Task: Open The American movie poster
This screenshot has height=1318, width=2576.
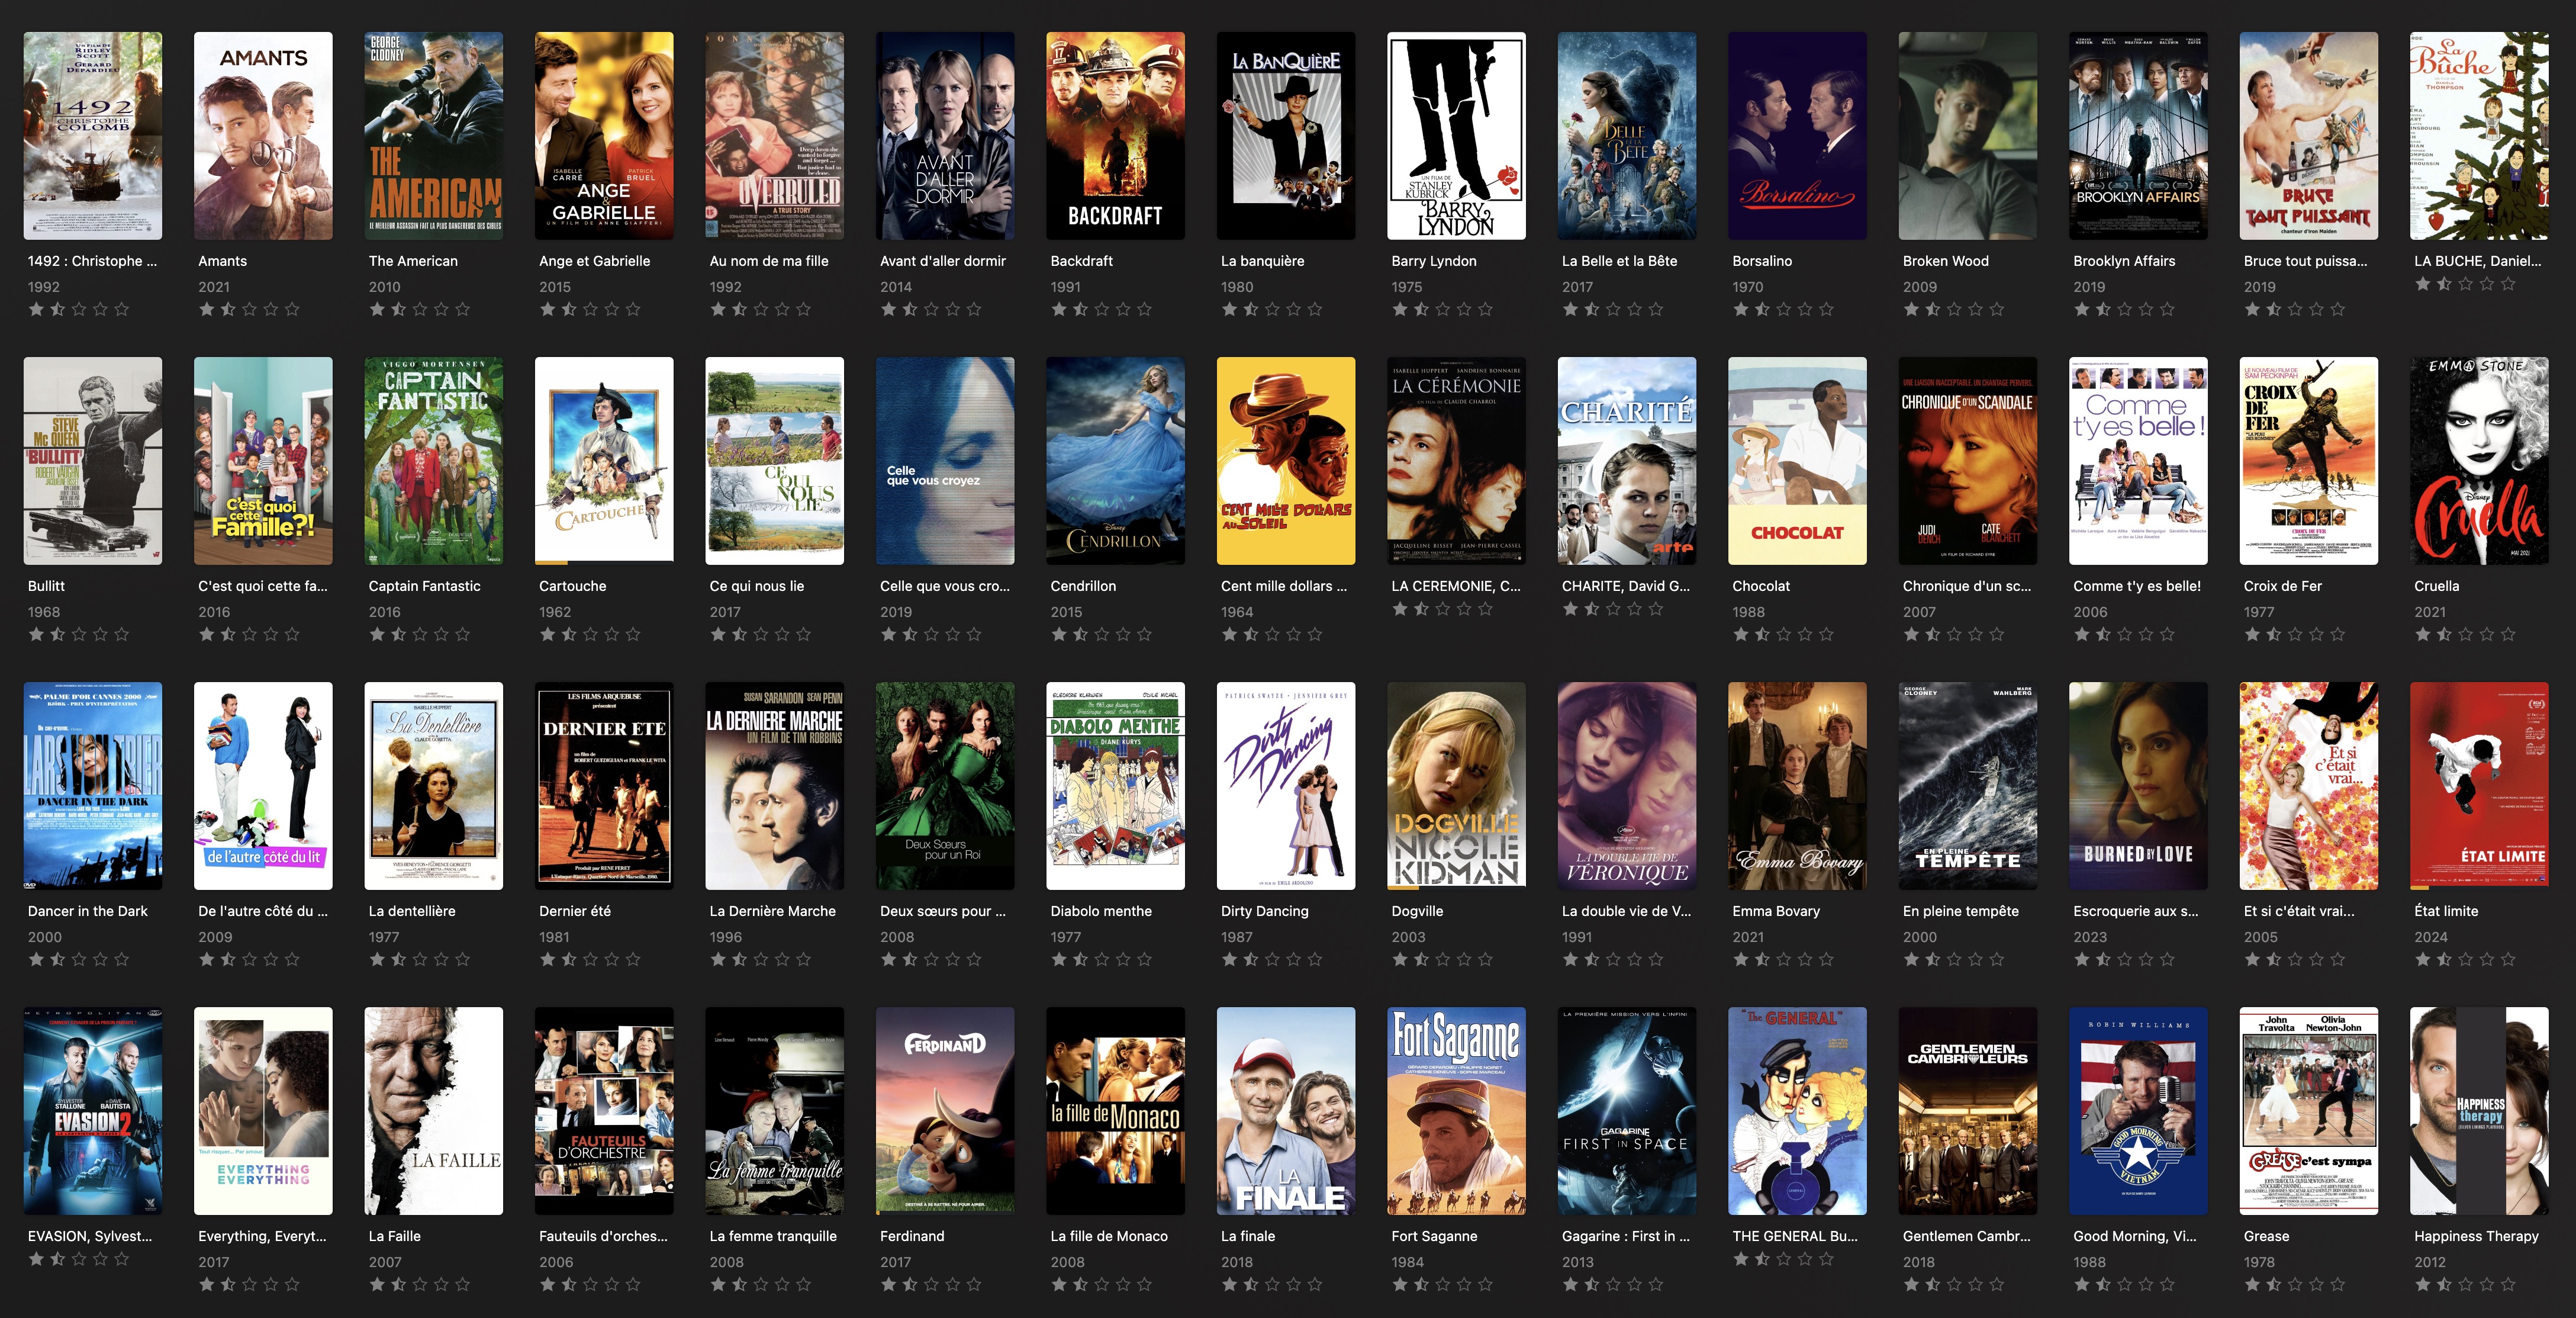Action: (x=434, y=136)
